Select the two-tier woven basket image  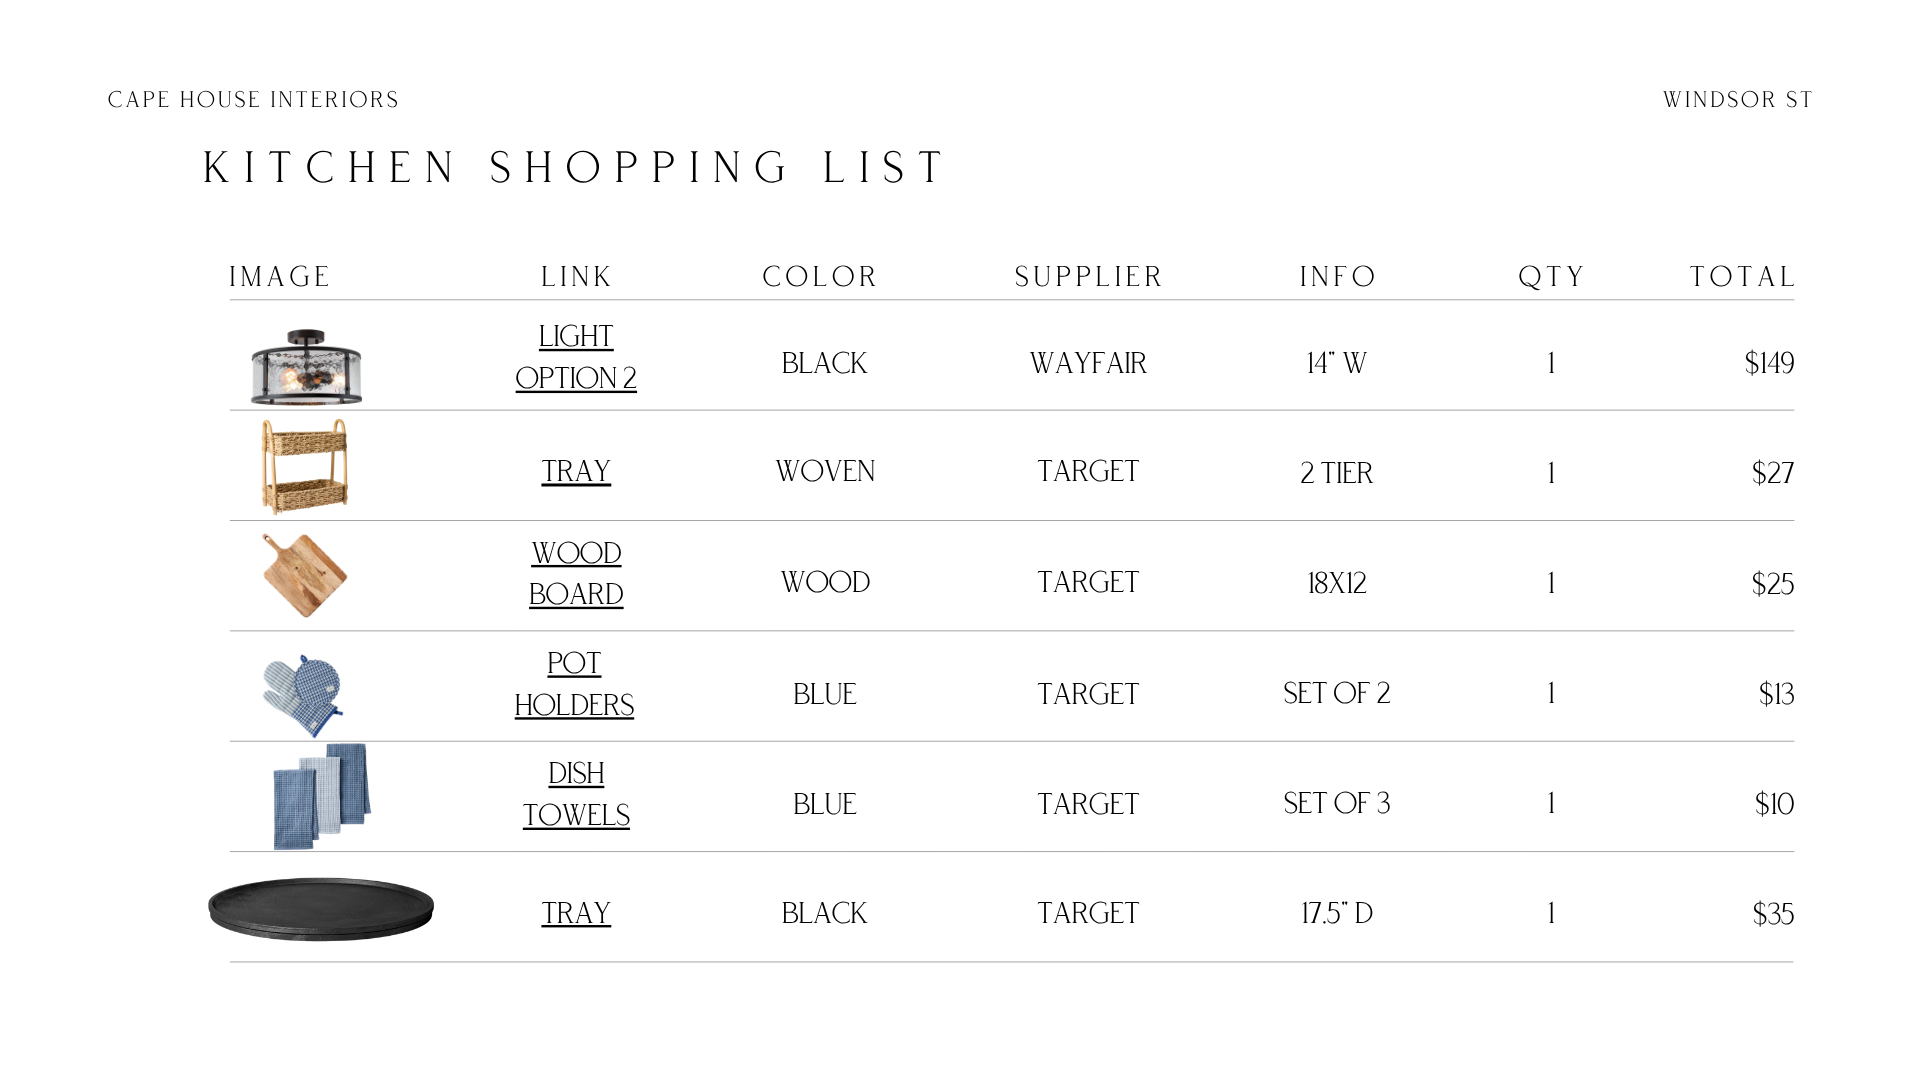coord(305,466)
